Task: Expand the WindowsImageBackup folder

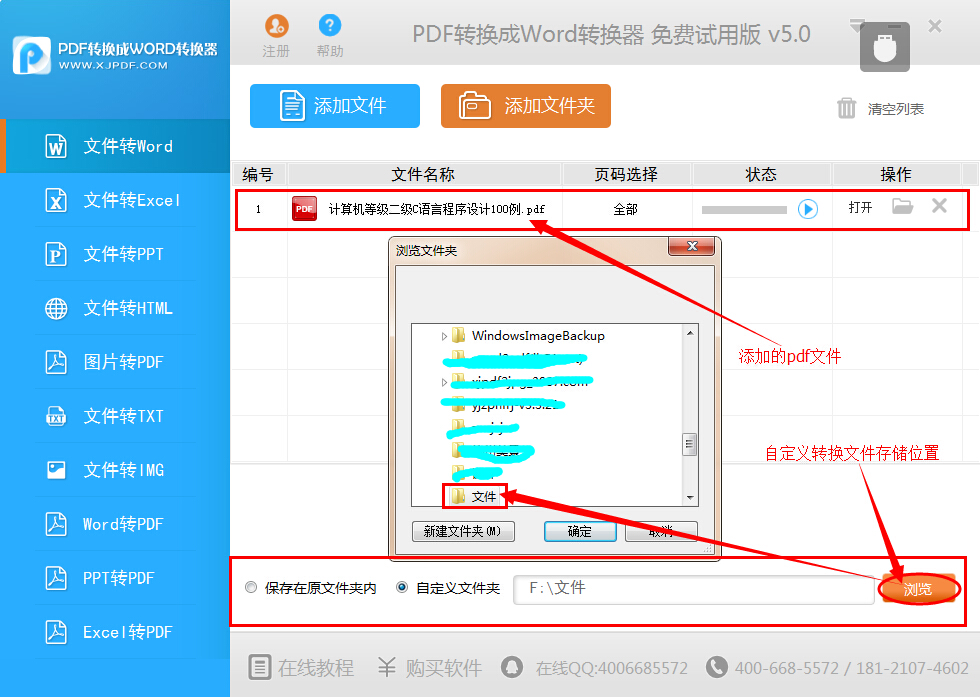Action: point(444,336)
